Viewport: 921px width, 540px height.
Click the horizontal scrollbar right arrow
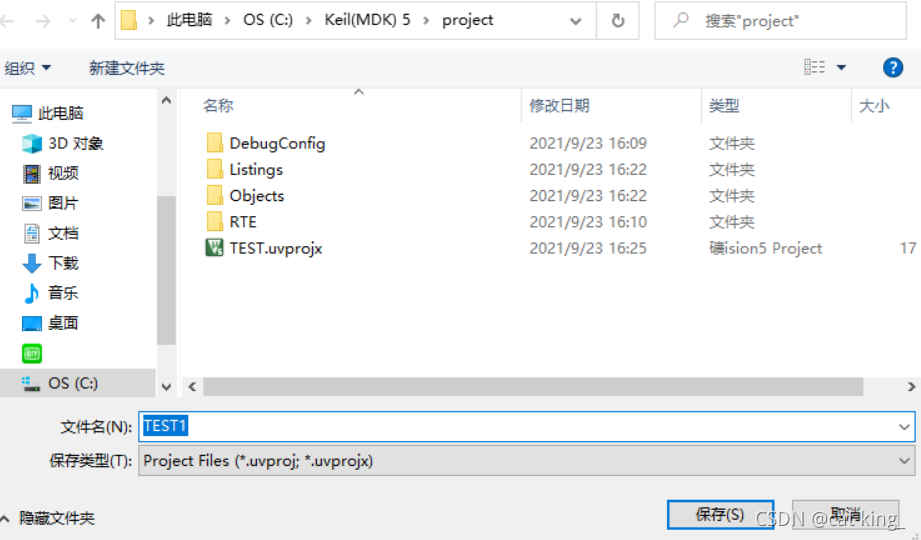tap(911, 387)
